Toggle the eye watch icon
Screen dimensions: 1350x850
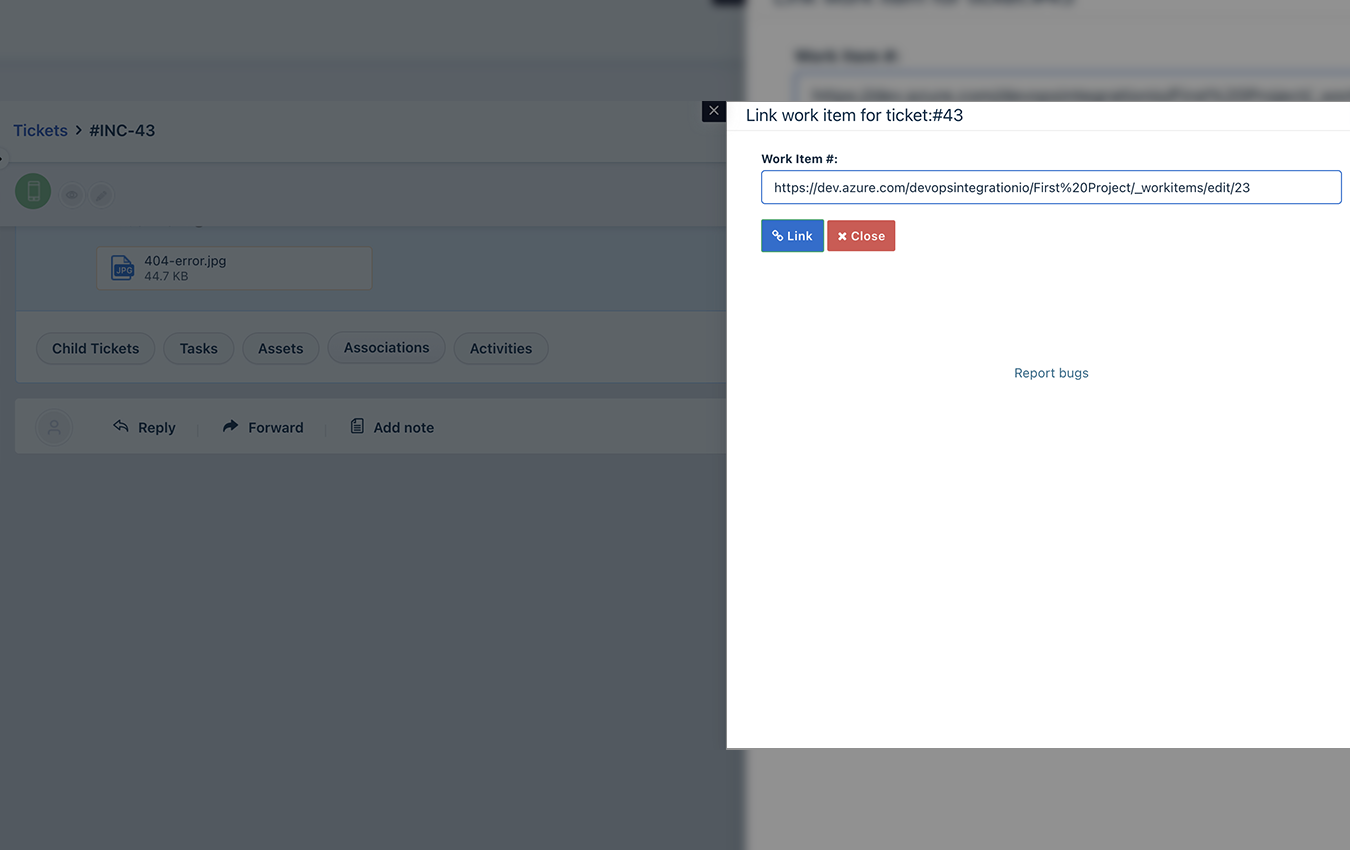tap(72, 194)
